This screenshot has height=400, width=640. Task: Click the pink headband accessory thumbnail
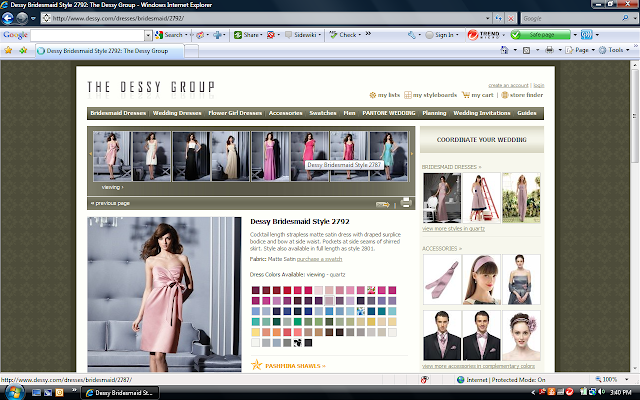coord(482,280)
